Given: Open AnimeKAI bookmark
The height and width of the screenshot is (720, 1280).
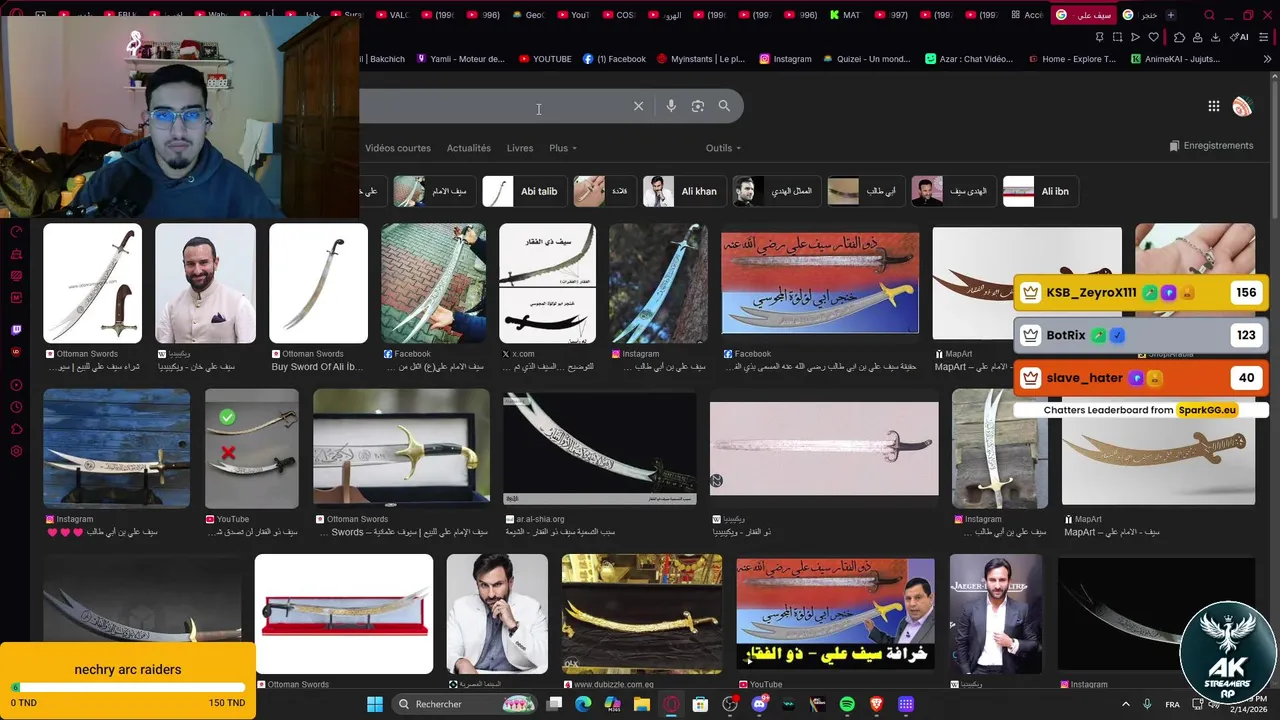Looking at the screenshot, I should pyautogui.click(x=1175, y=59).
